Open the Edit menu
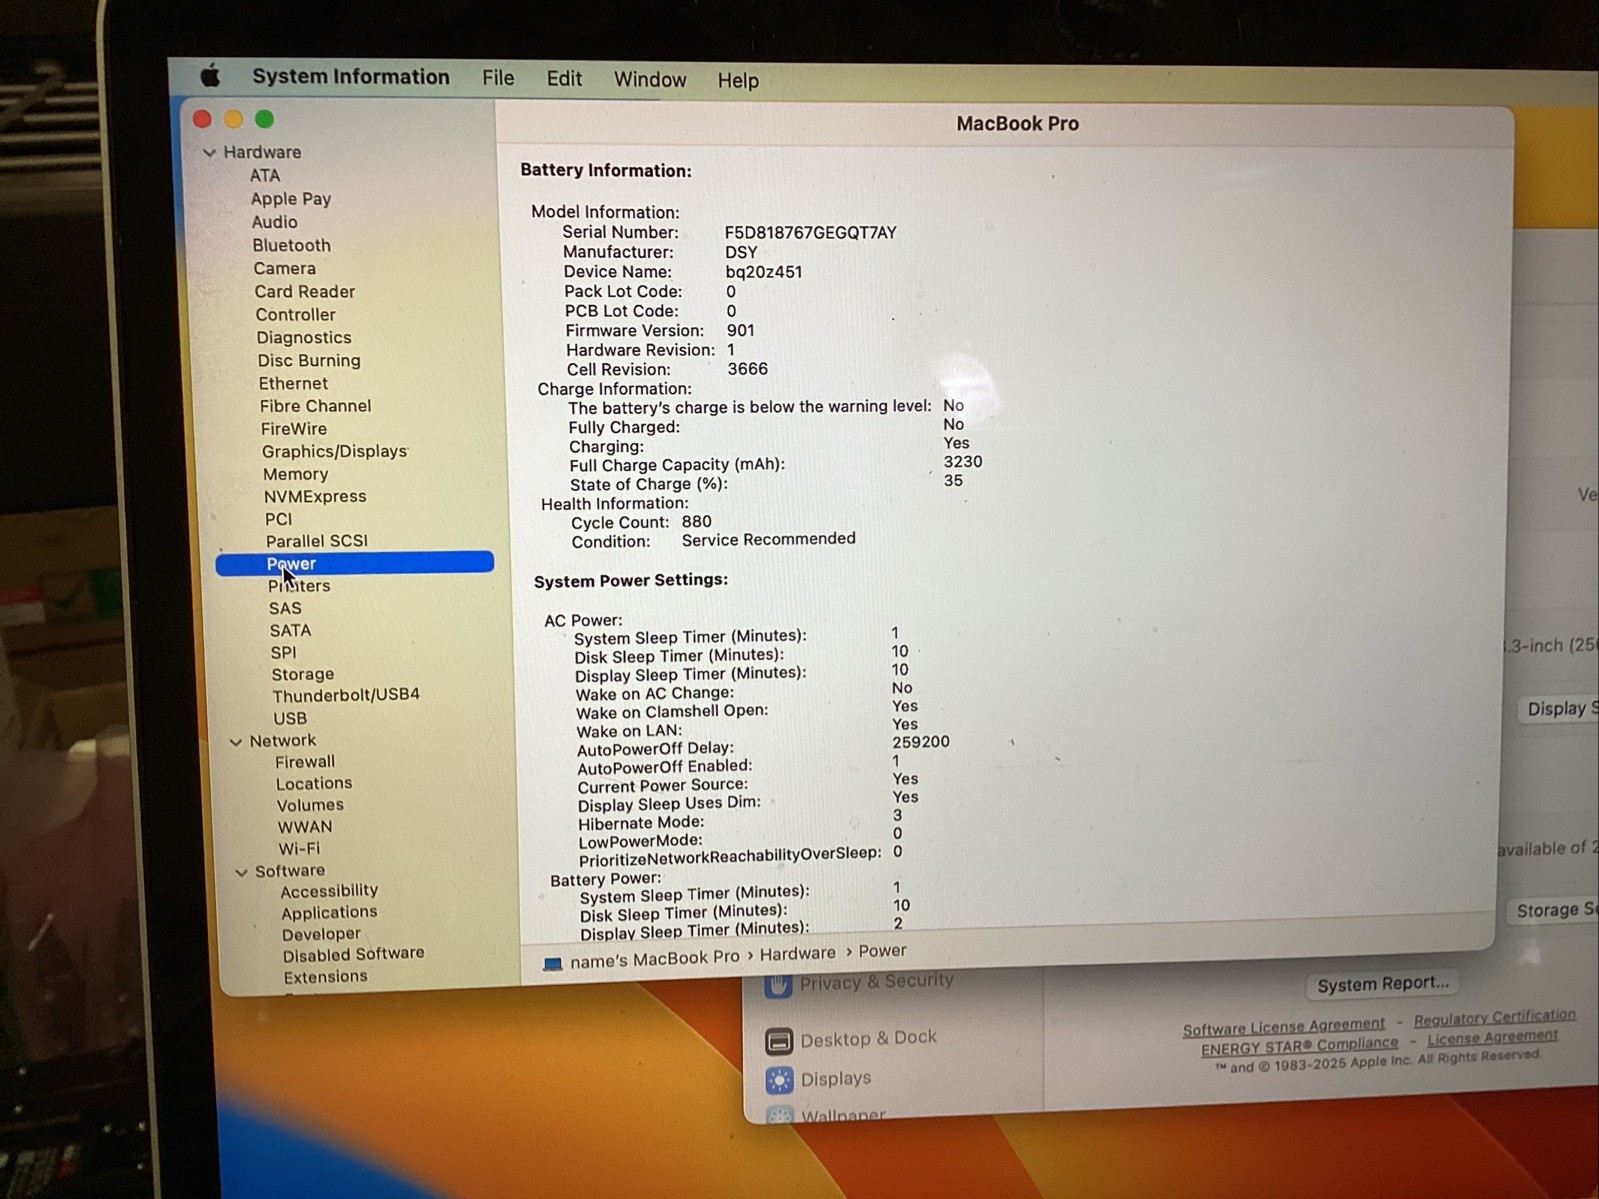The width and height of the screenshot is (1599, 1199). coord(564,79)
